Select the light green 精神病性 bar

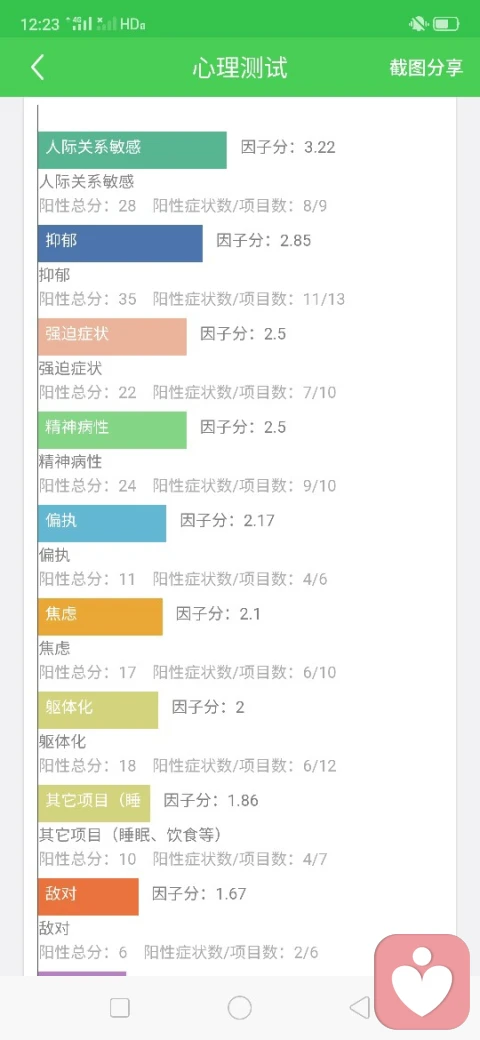(112, 430)
